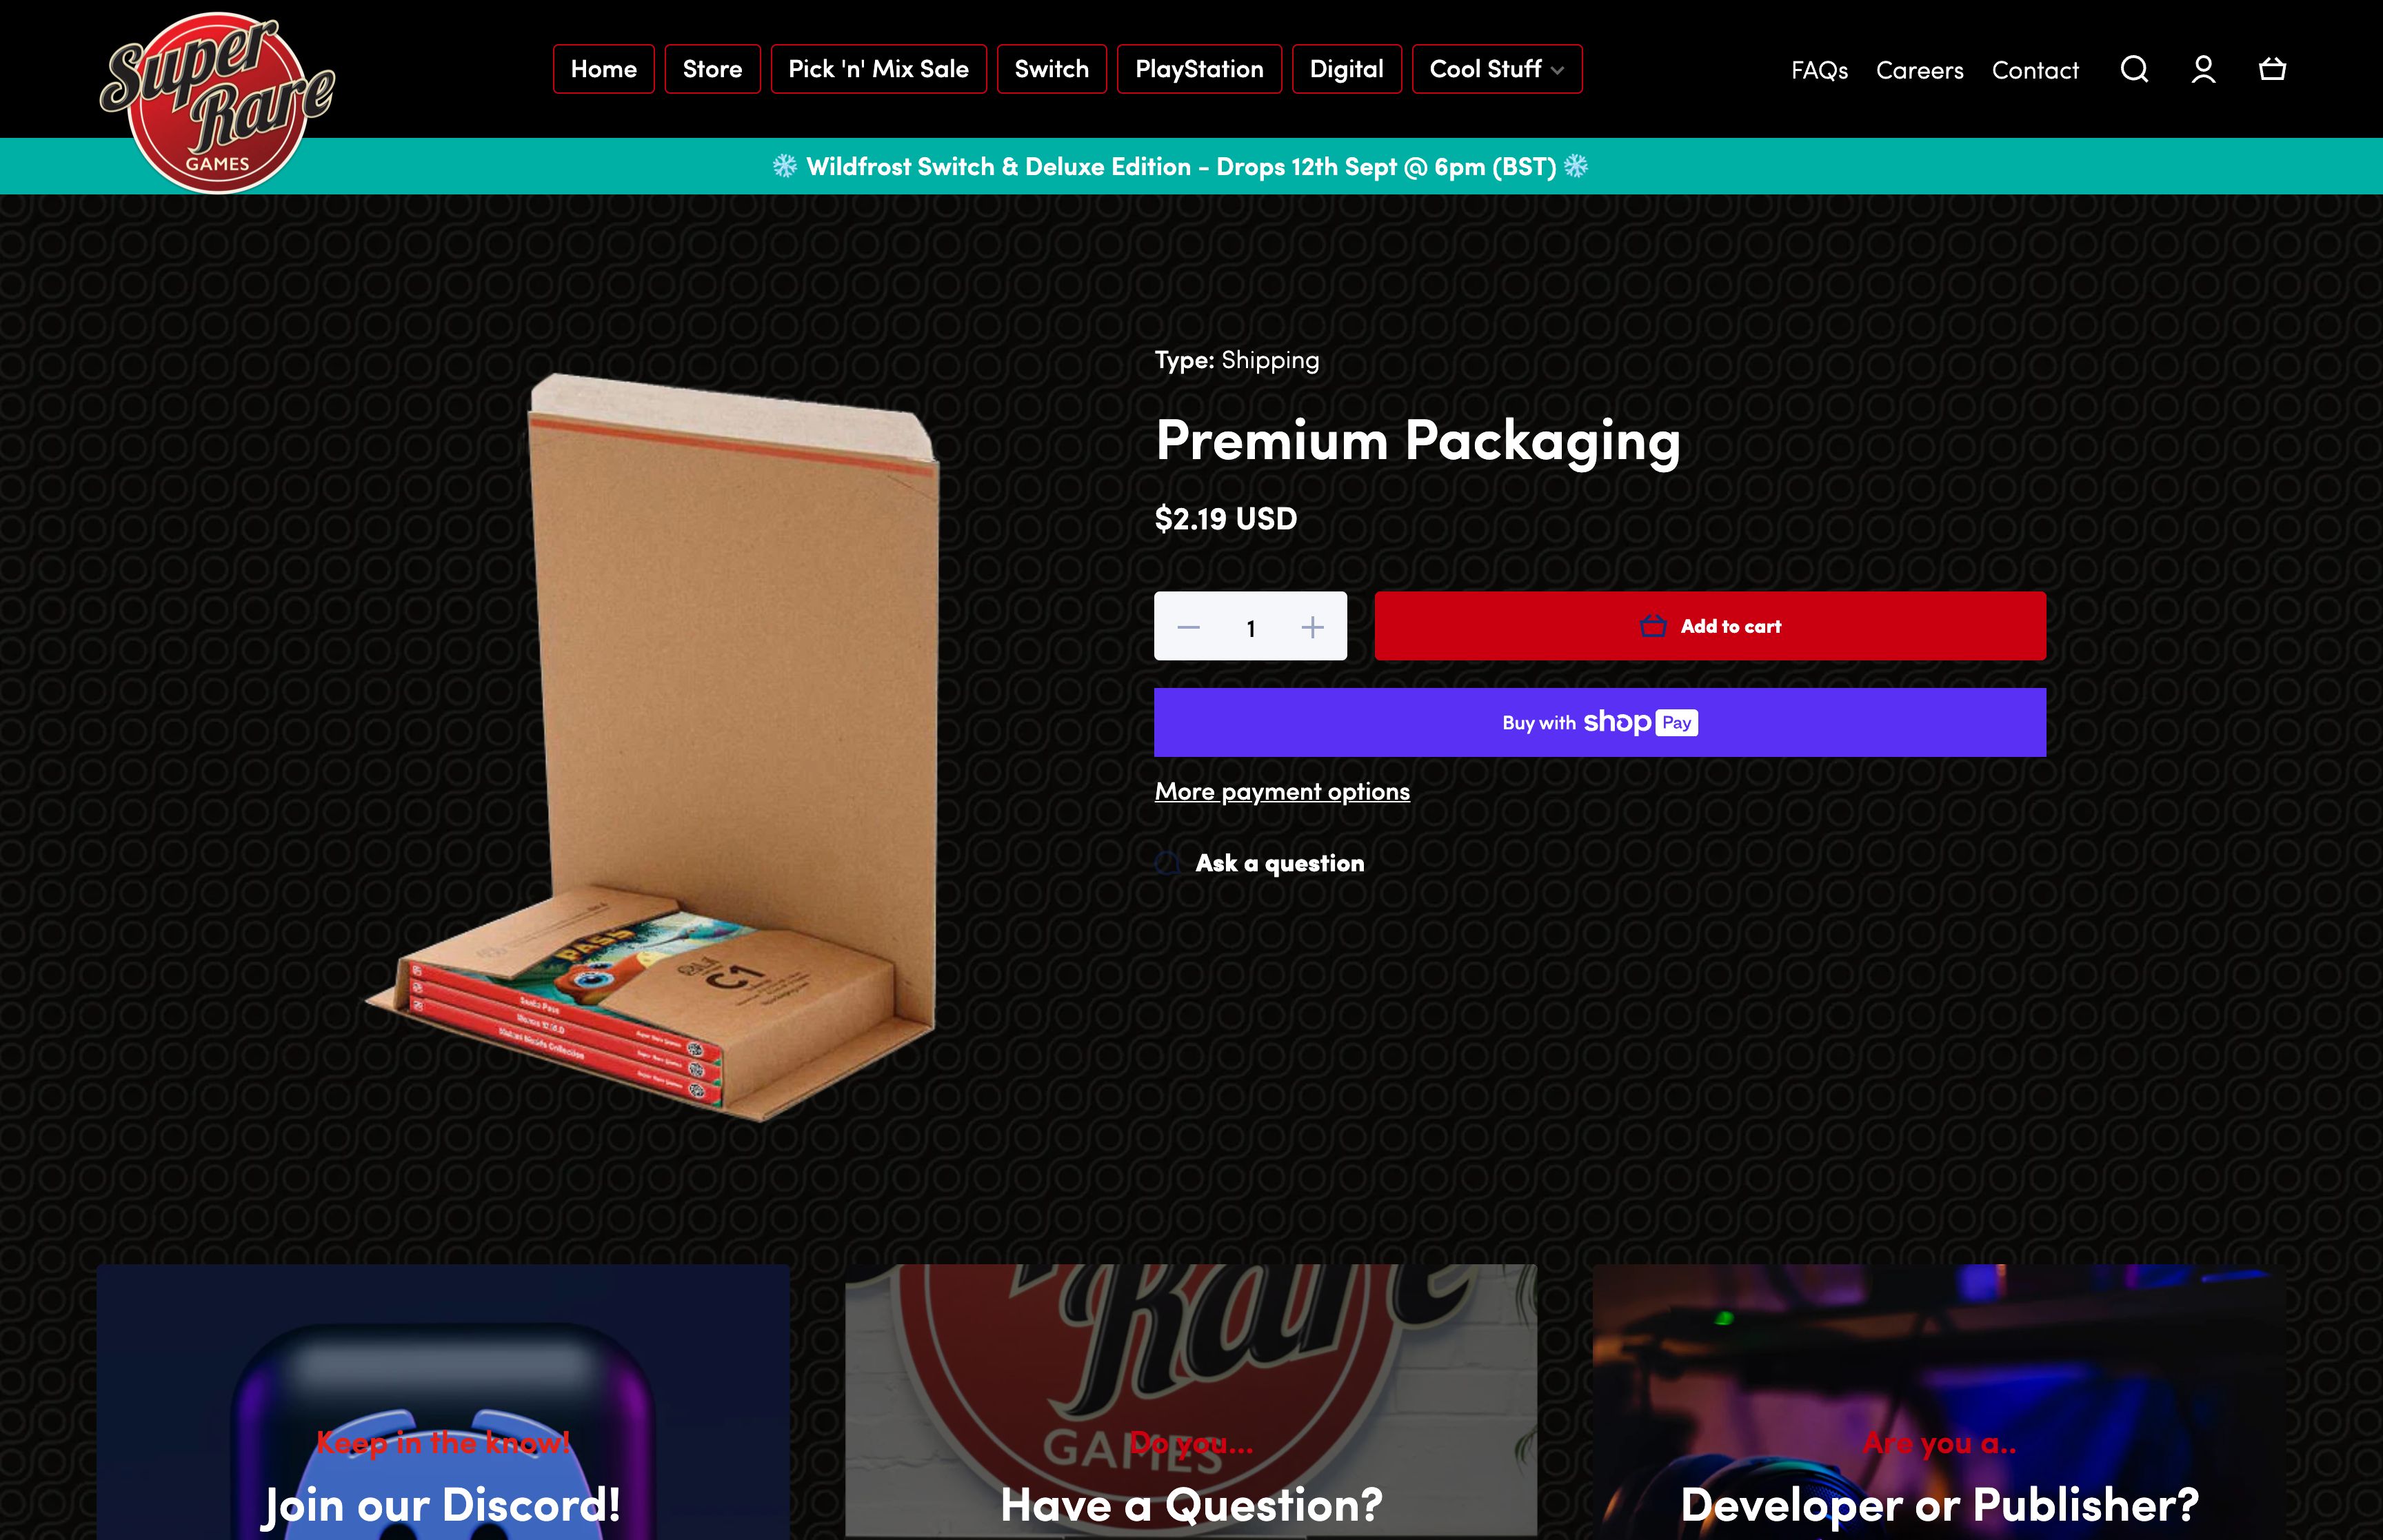
Task: Go to the Home menu item
Action: 604,69
